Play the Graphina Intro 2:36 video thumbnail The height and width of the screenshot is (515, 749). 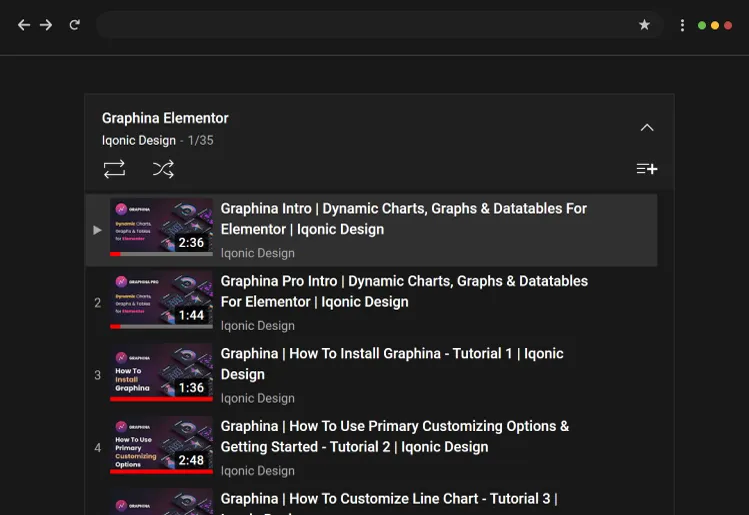tap(161, 227)
